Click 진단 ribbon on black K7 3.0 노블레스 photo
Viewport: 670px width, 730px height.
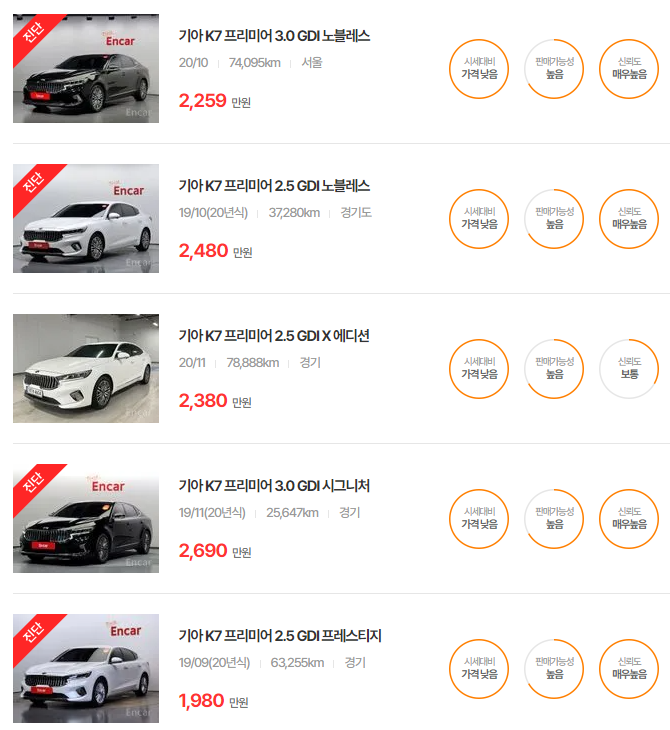click(33, 34)
